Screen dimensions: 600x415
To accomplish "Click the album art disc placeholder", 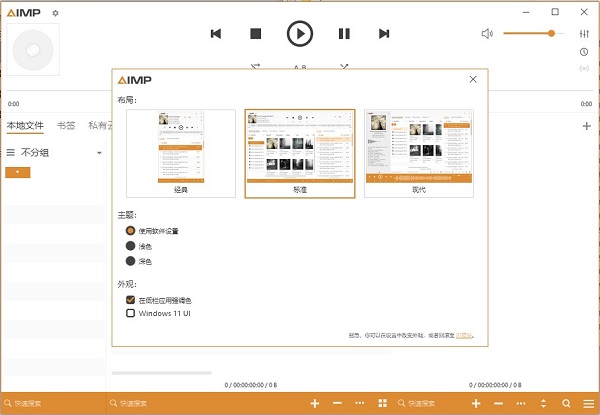I will point(33,49).
